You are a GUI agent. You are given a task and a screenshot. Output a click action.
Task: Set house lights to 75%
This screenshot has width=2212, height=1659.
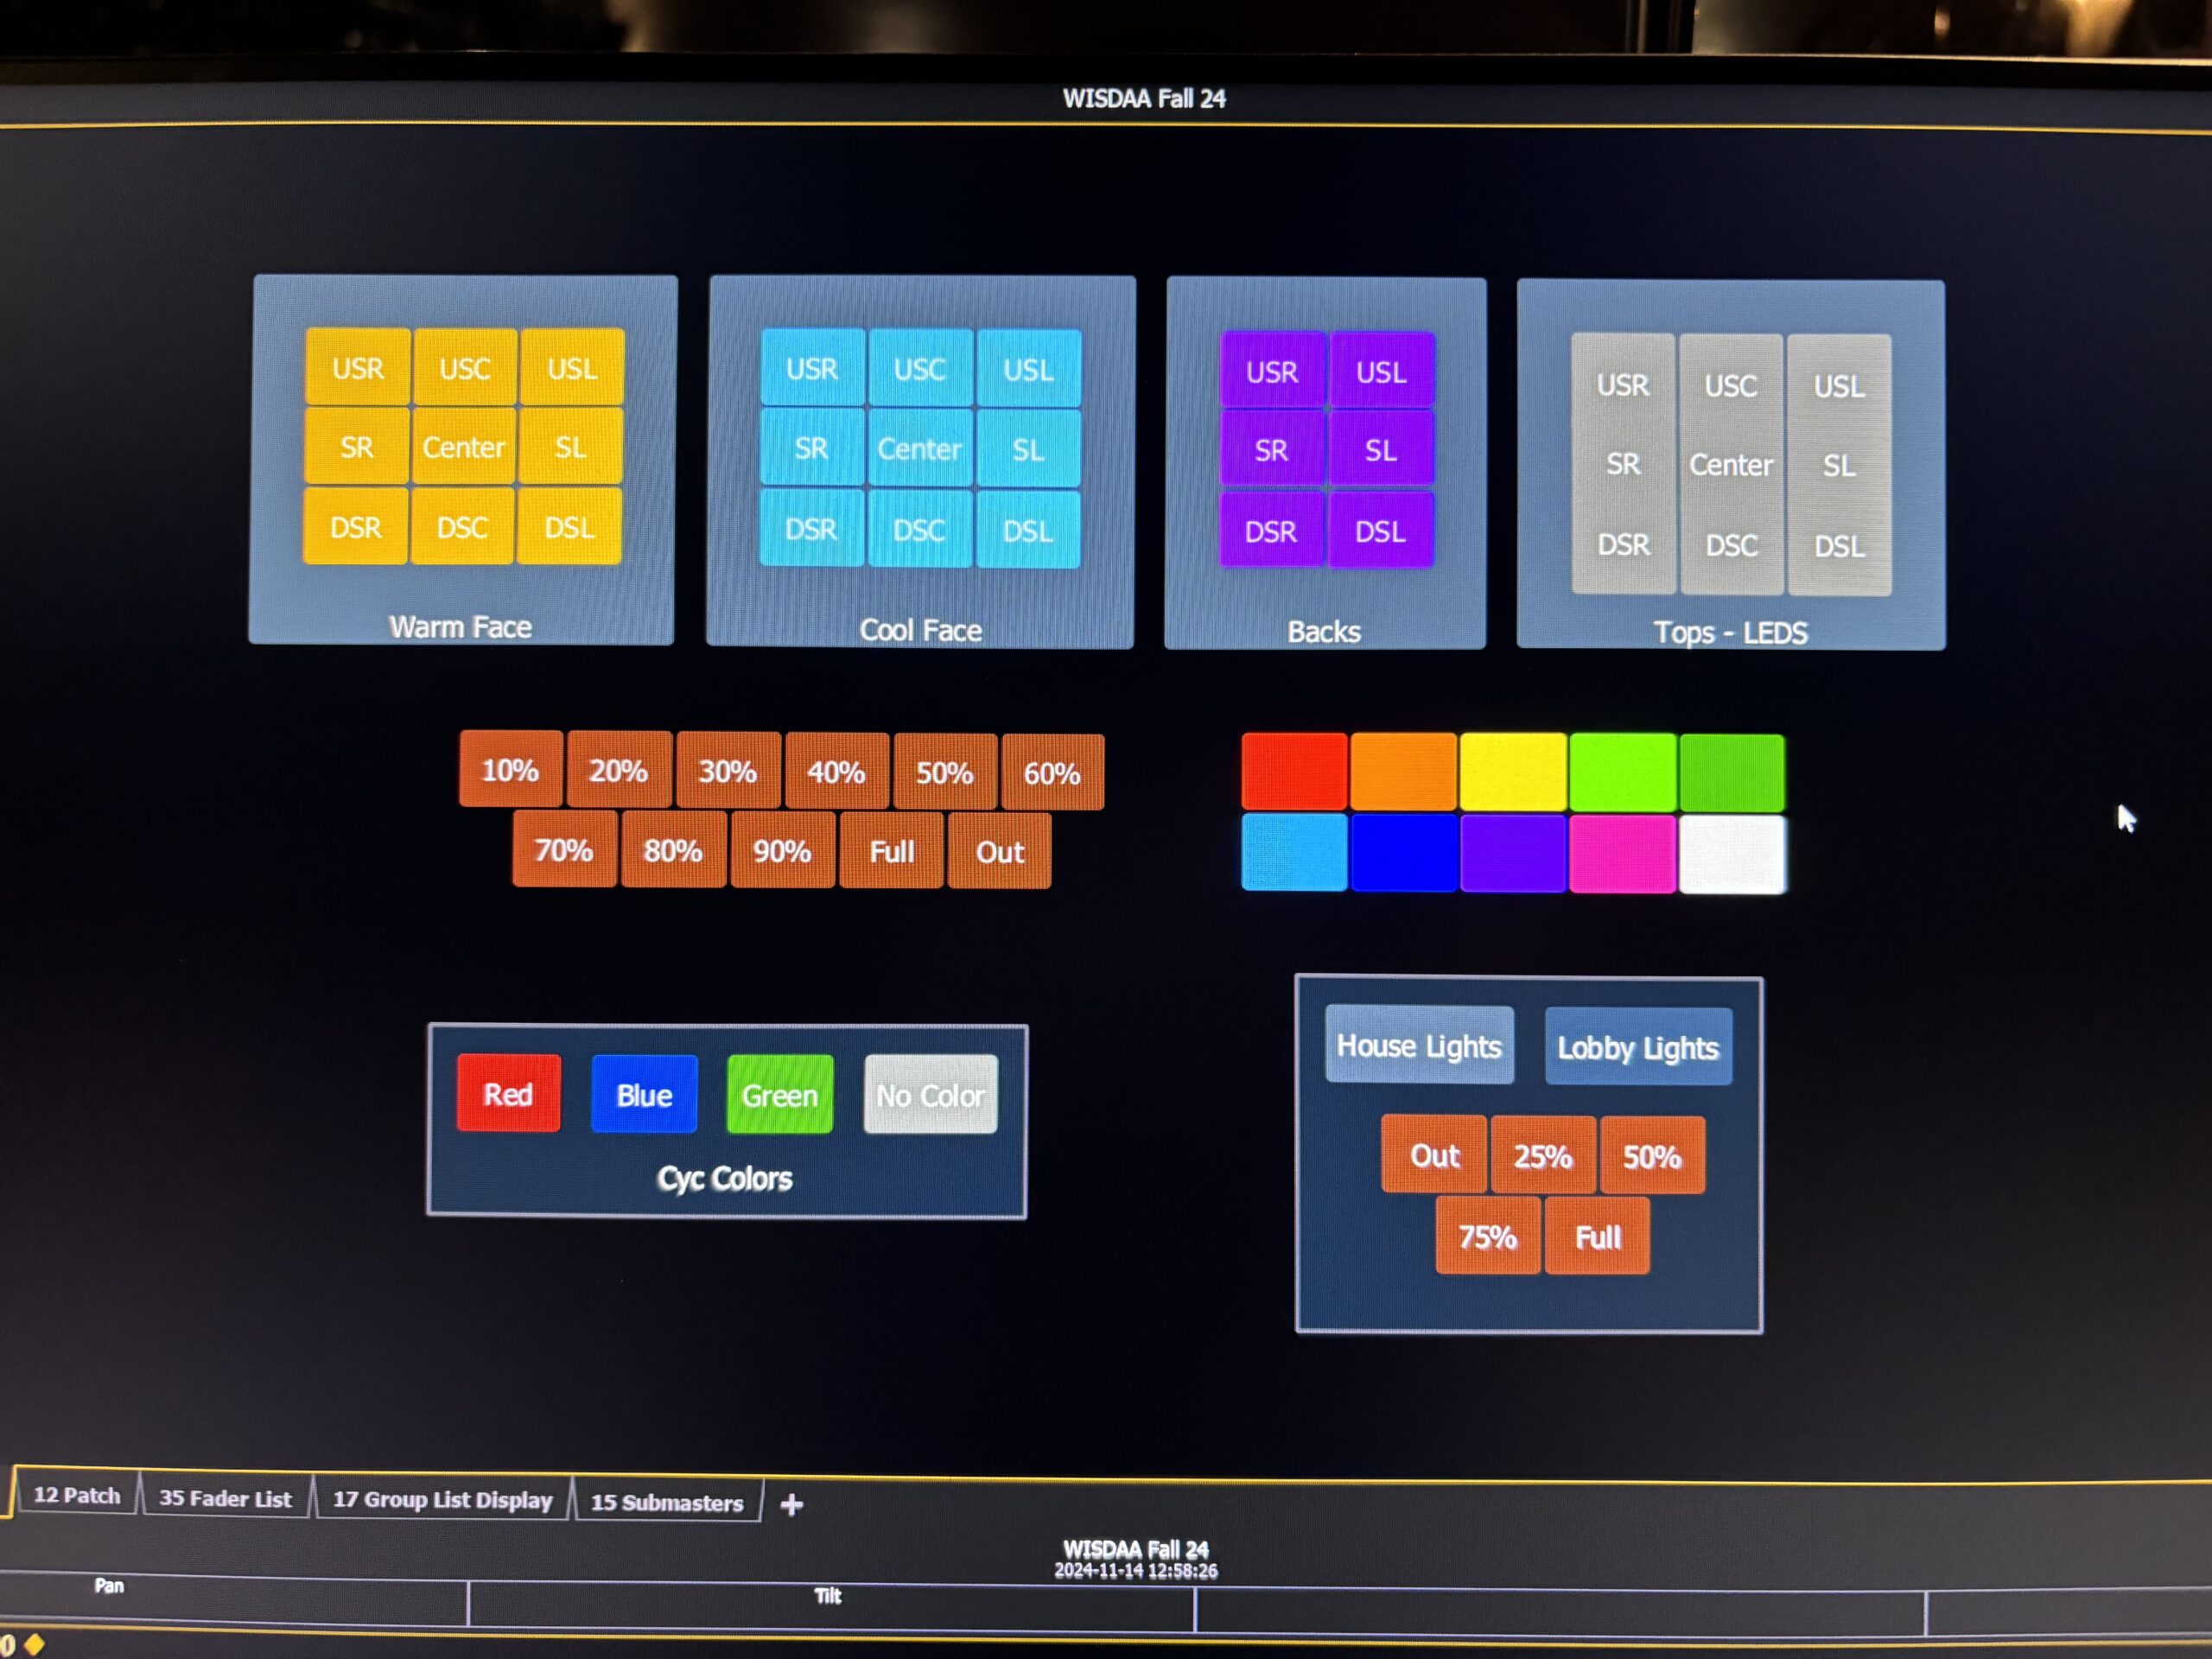click(1488, 1236)
